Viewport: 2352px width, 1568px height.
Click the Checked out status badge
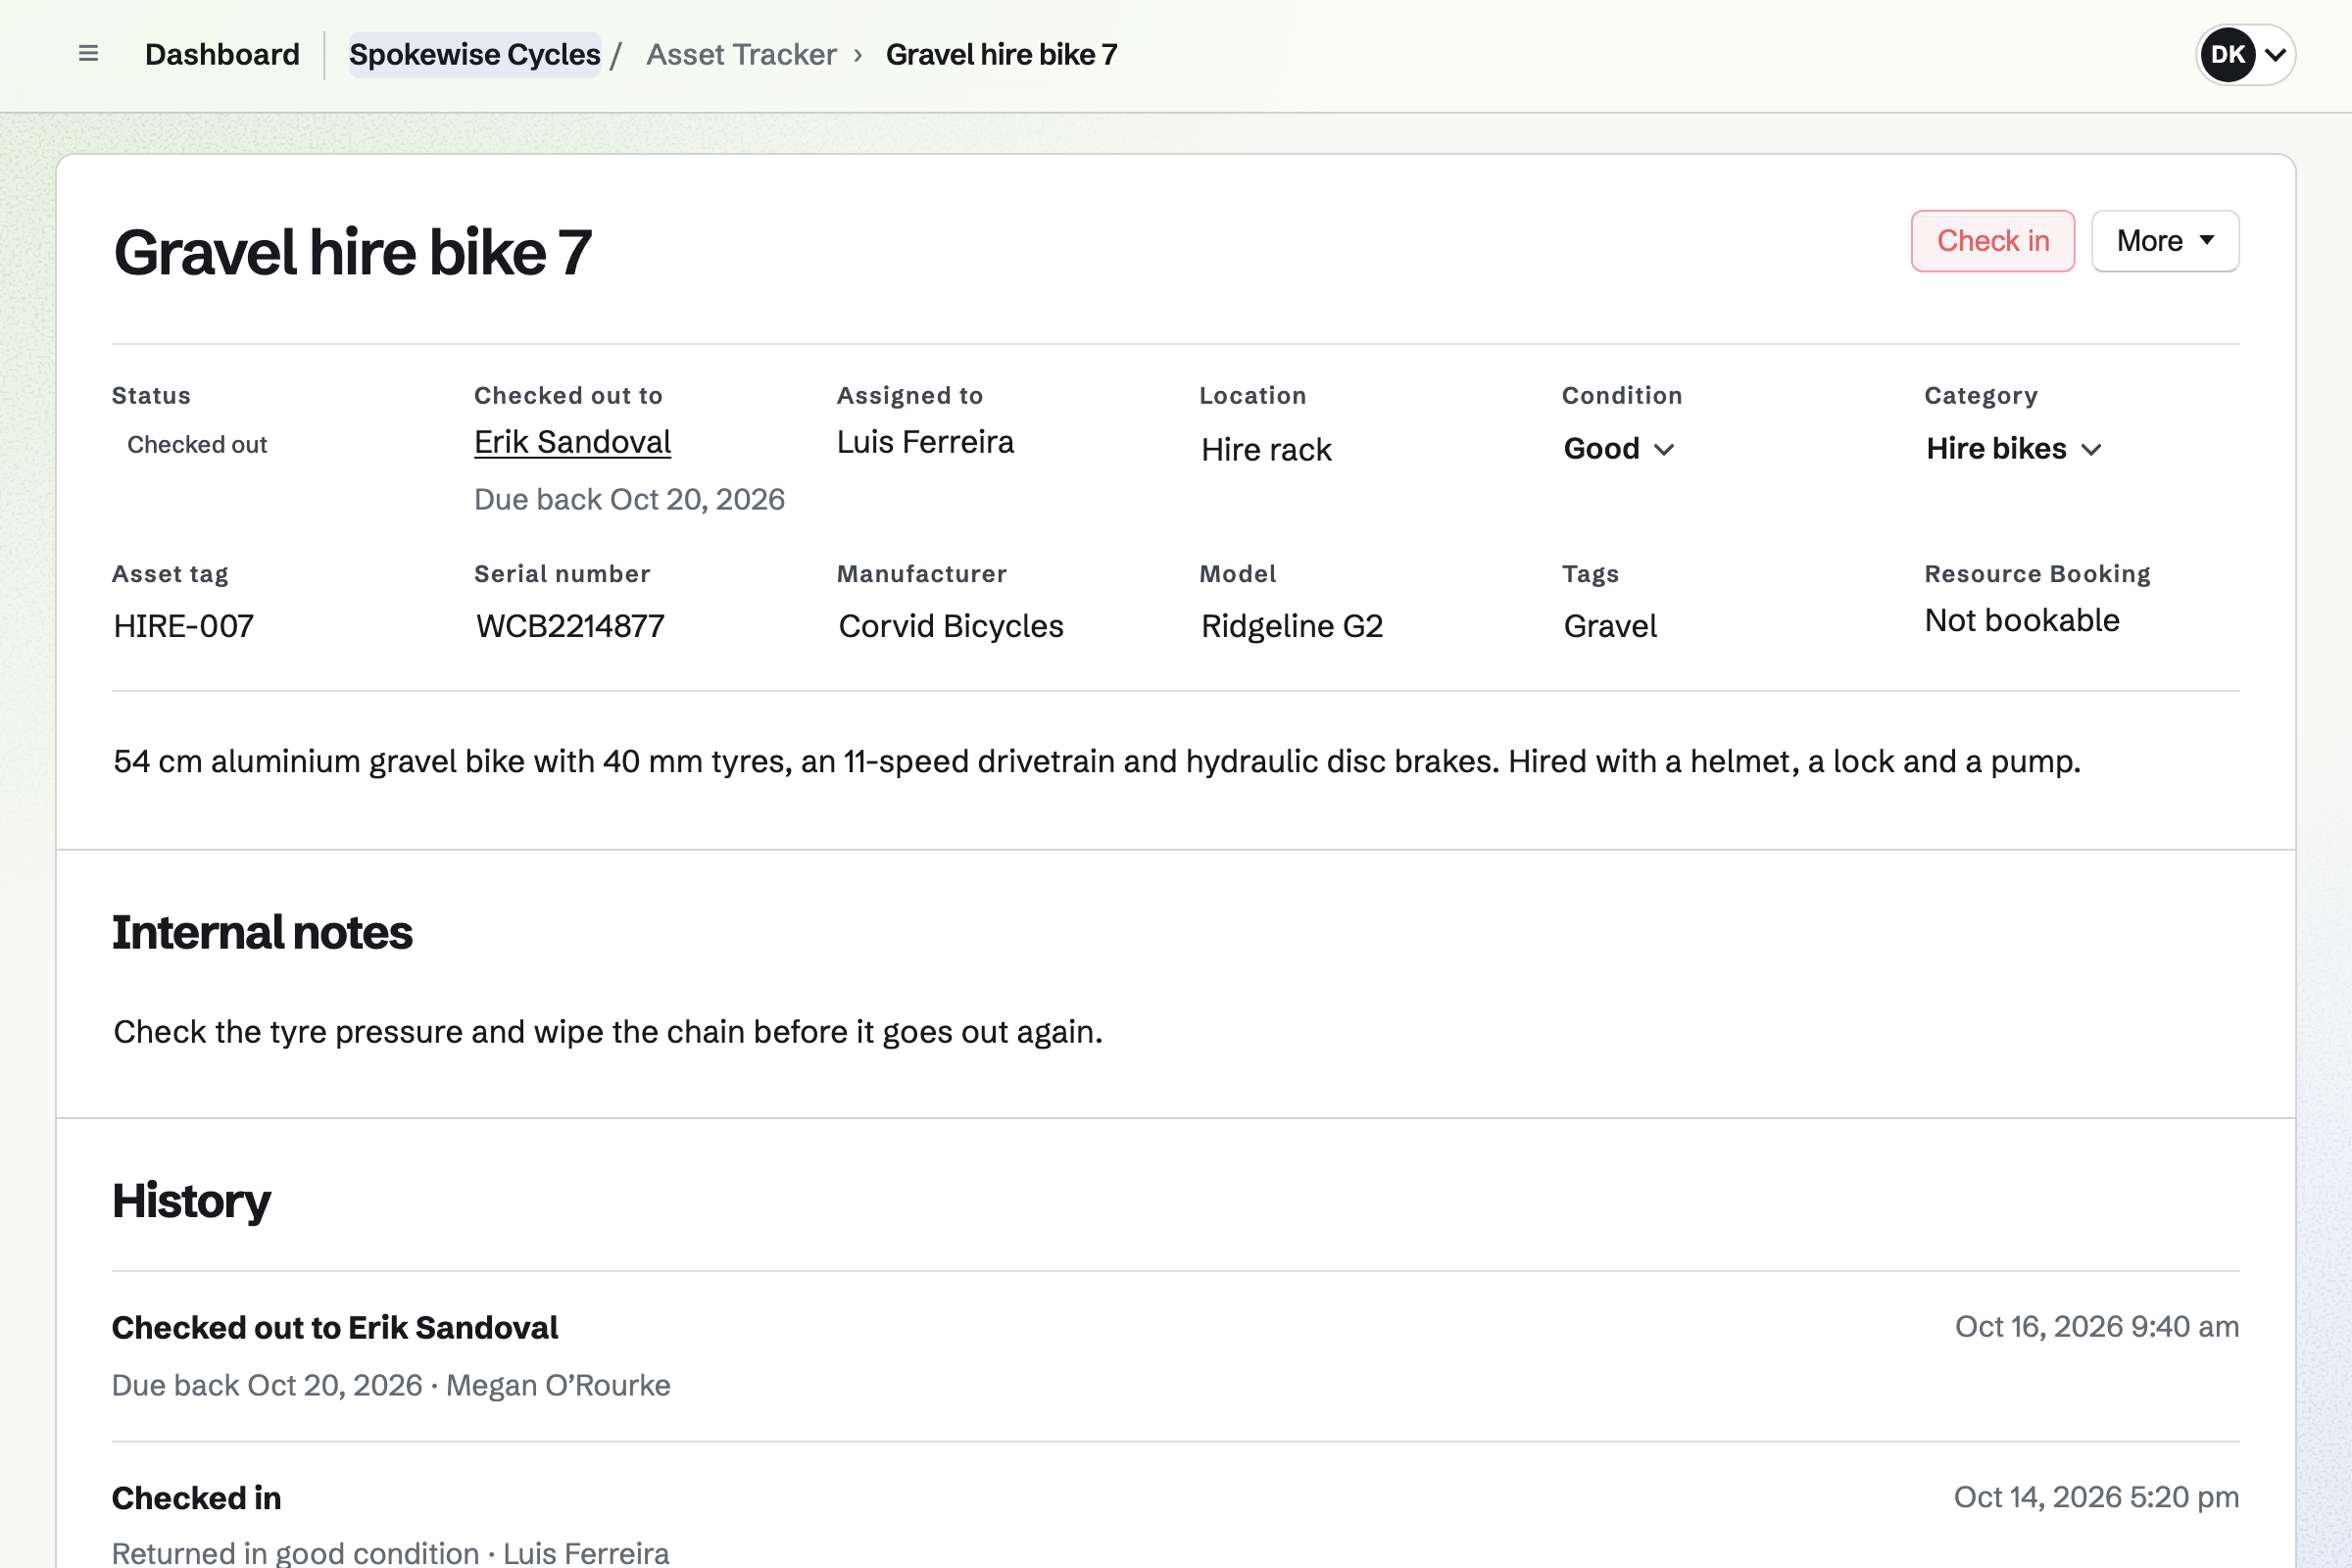click(197, 445)
